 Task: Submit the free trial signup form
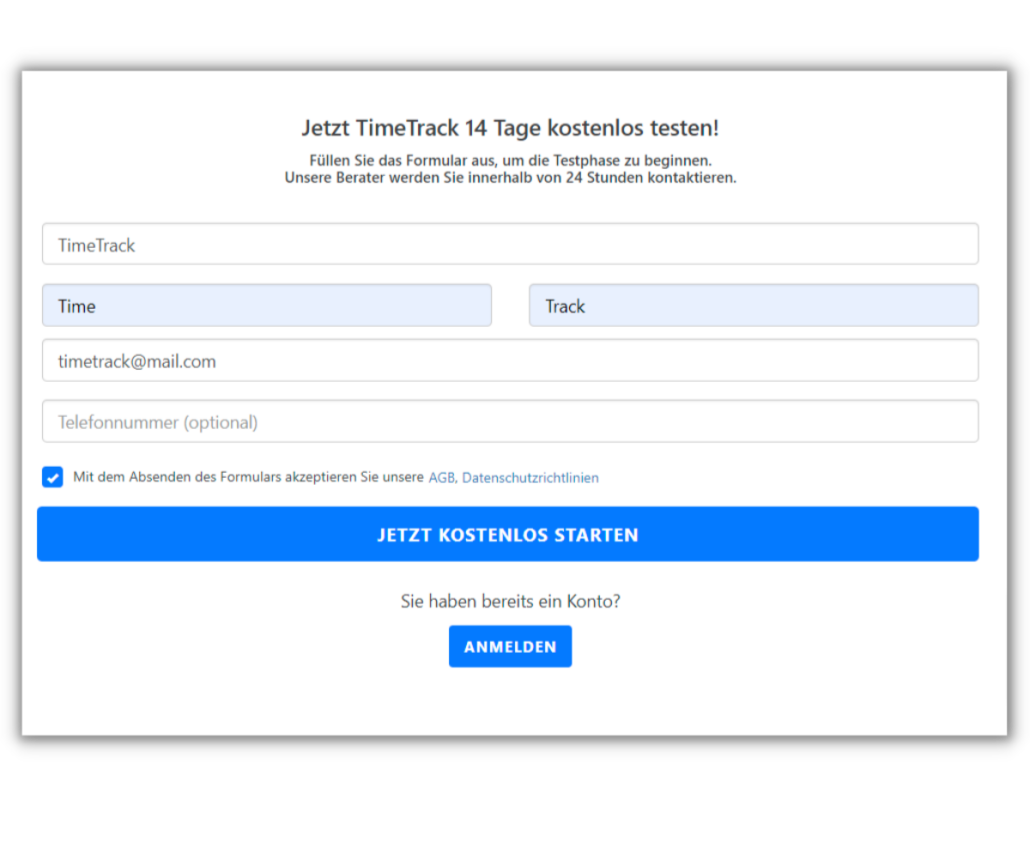[508, 535]
